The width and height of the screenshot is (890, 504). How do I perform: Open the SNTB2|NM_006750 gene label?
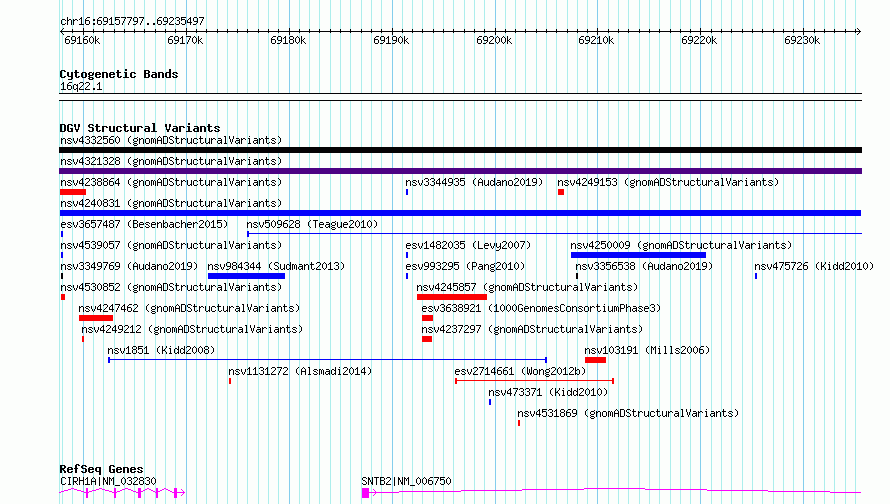click(406, 481)
